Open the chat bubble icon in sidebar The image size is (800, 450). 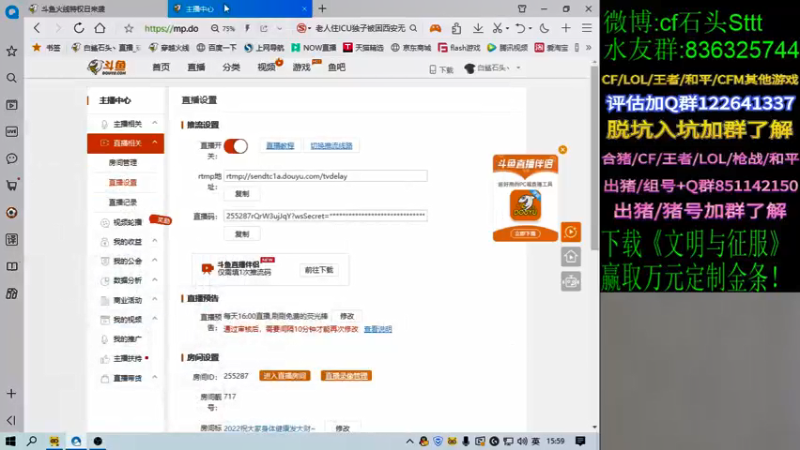(11, 159)
